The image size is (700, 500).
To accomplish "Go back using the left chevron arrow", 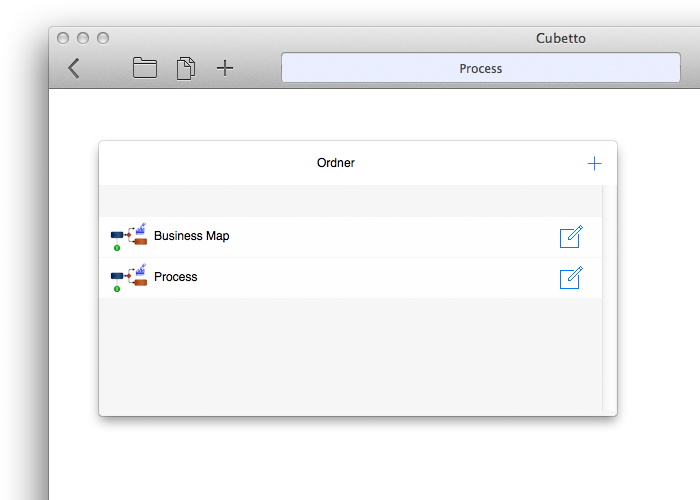I will coord(74,68).
